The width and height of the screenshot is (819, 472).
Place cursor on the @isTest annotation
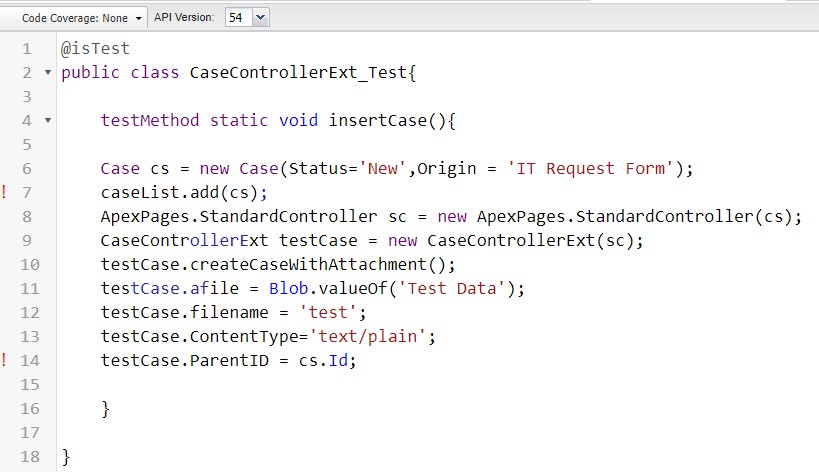coord(95,49)
